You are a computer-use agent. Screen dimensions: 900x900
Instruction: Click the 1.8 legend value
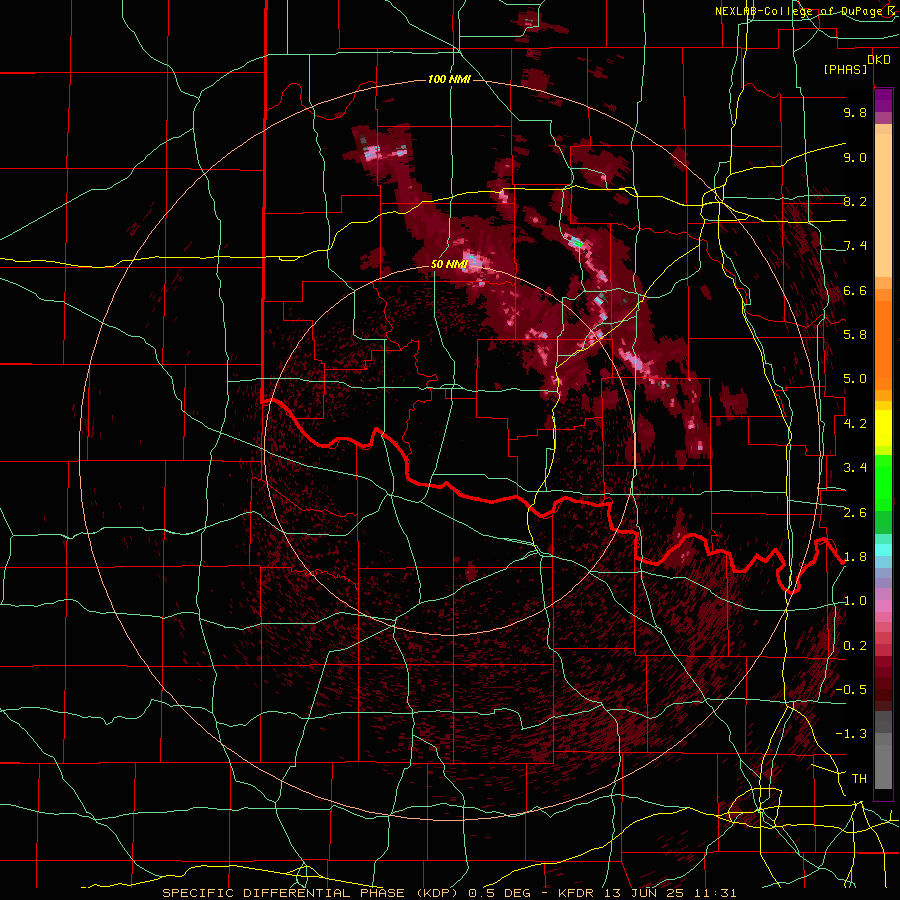(x=855, y=557)
